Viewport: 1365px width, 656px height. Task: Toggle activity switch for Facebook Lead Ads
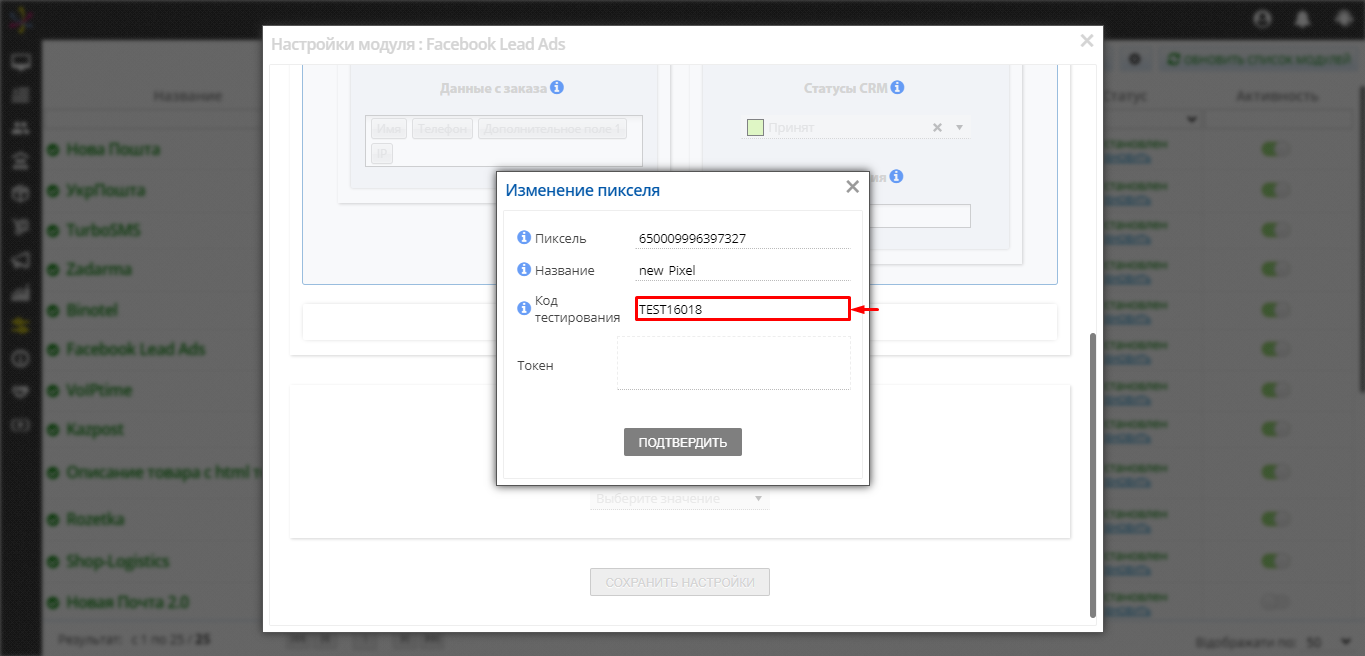click(x=1275, y=350)
